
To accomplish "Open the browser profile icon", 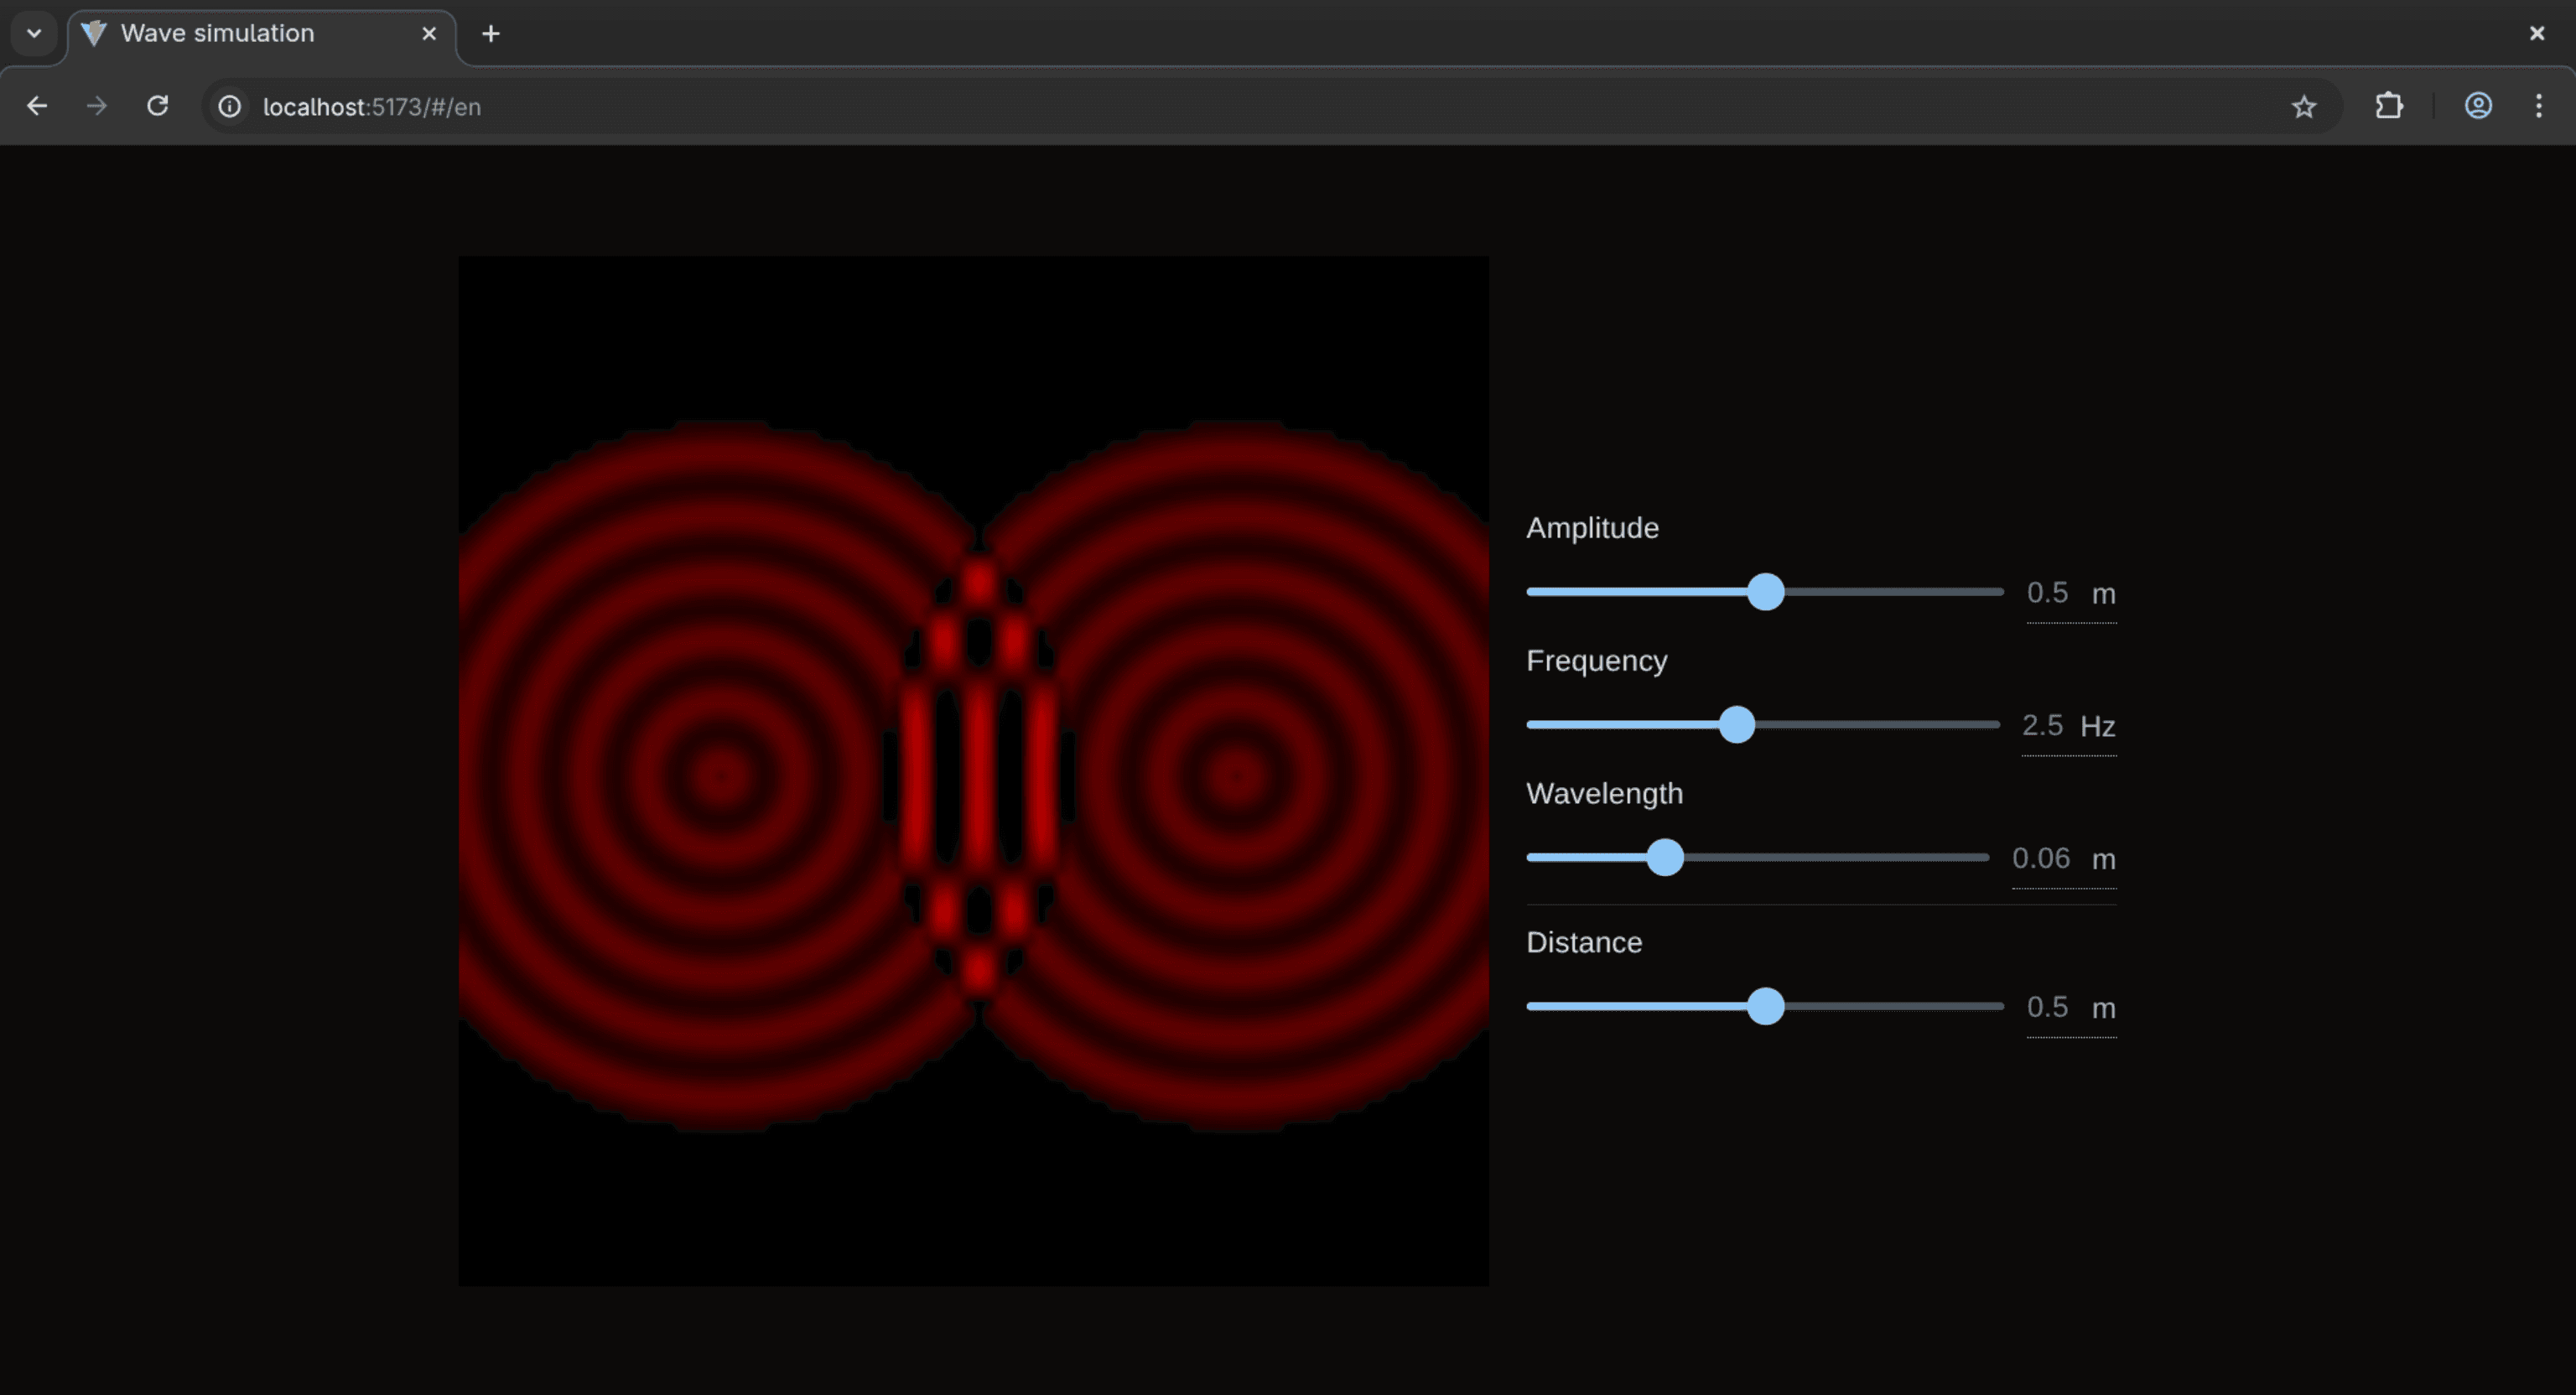I will pyautogui.click(x=2478, y=106).
